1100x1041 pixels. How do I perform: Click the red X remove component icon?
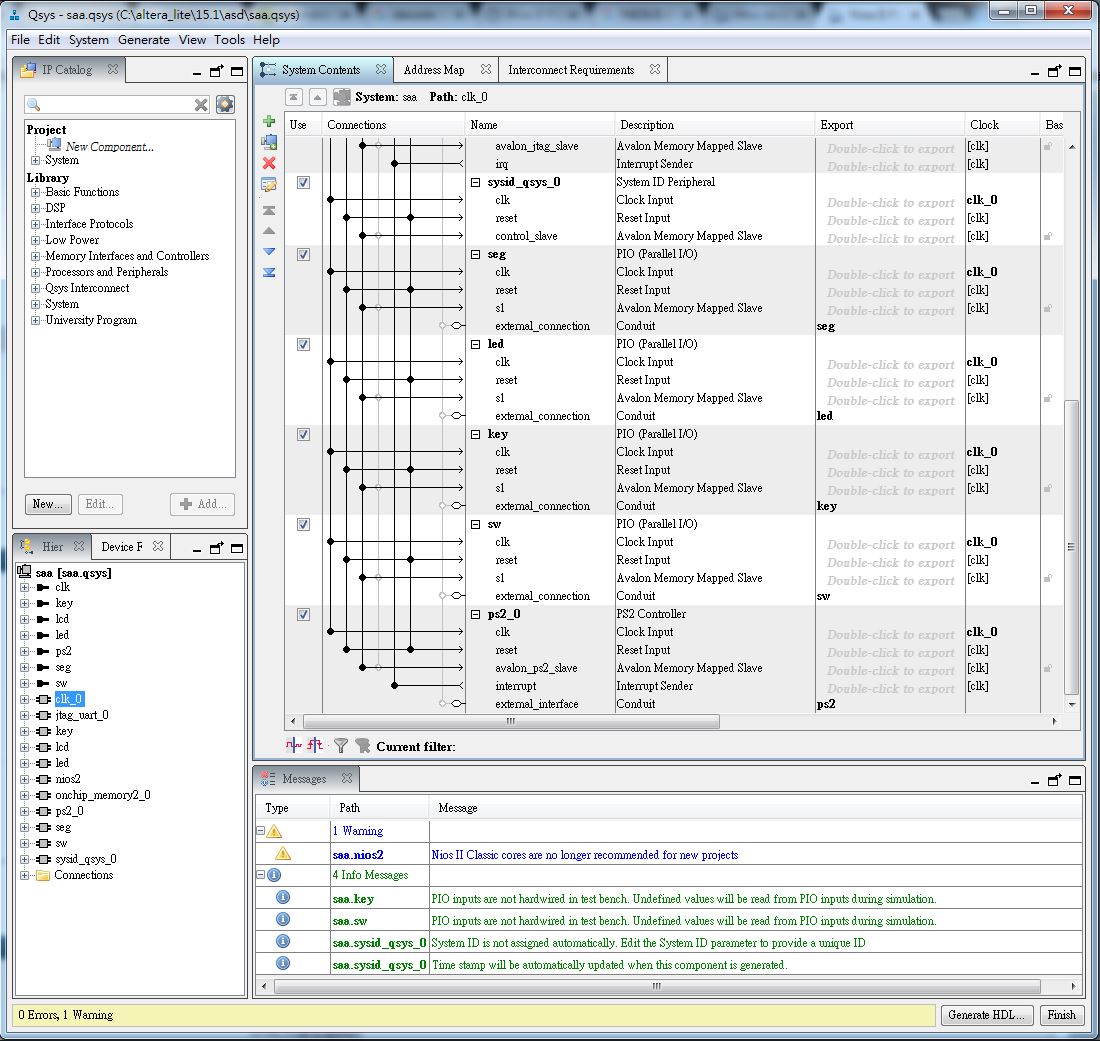coord(269,163)
